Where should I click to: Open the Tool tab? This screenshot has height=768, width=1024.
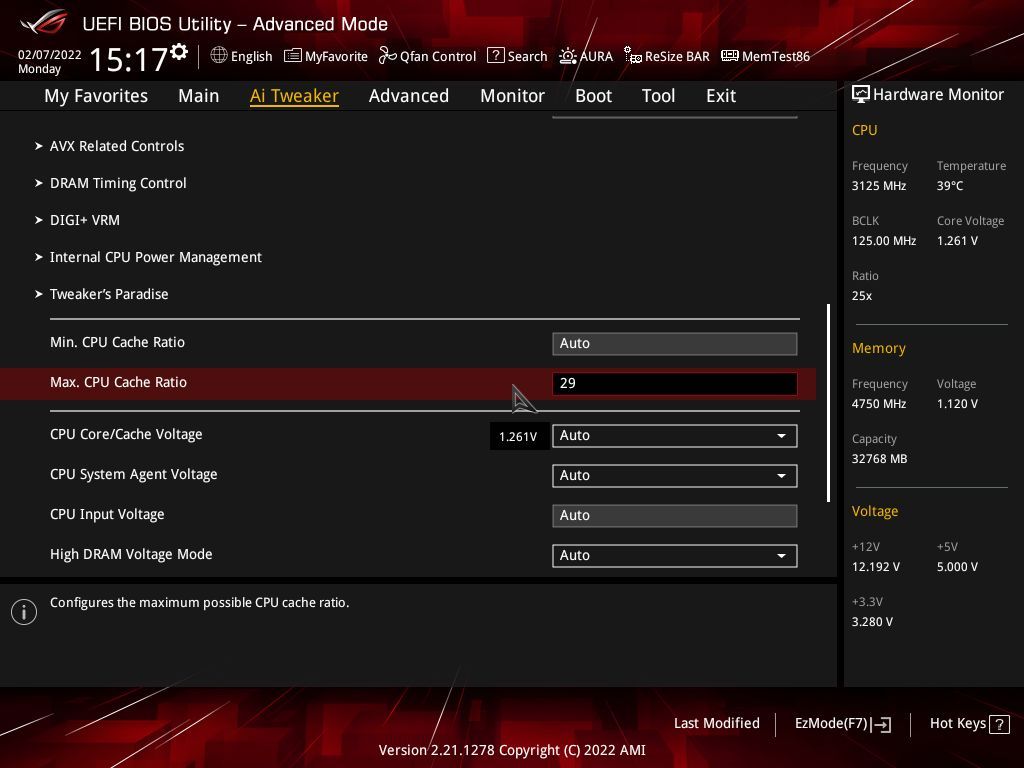(658, 96)
